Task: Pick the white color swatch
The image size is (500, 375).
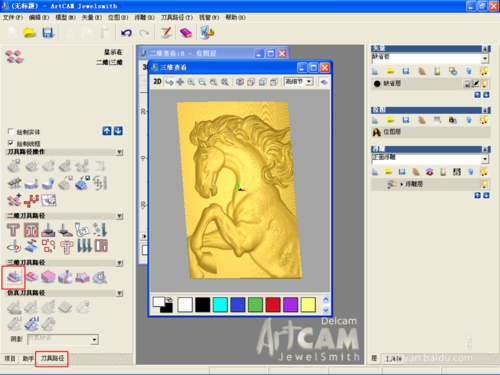Action: point(185,305)
